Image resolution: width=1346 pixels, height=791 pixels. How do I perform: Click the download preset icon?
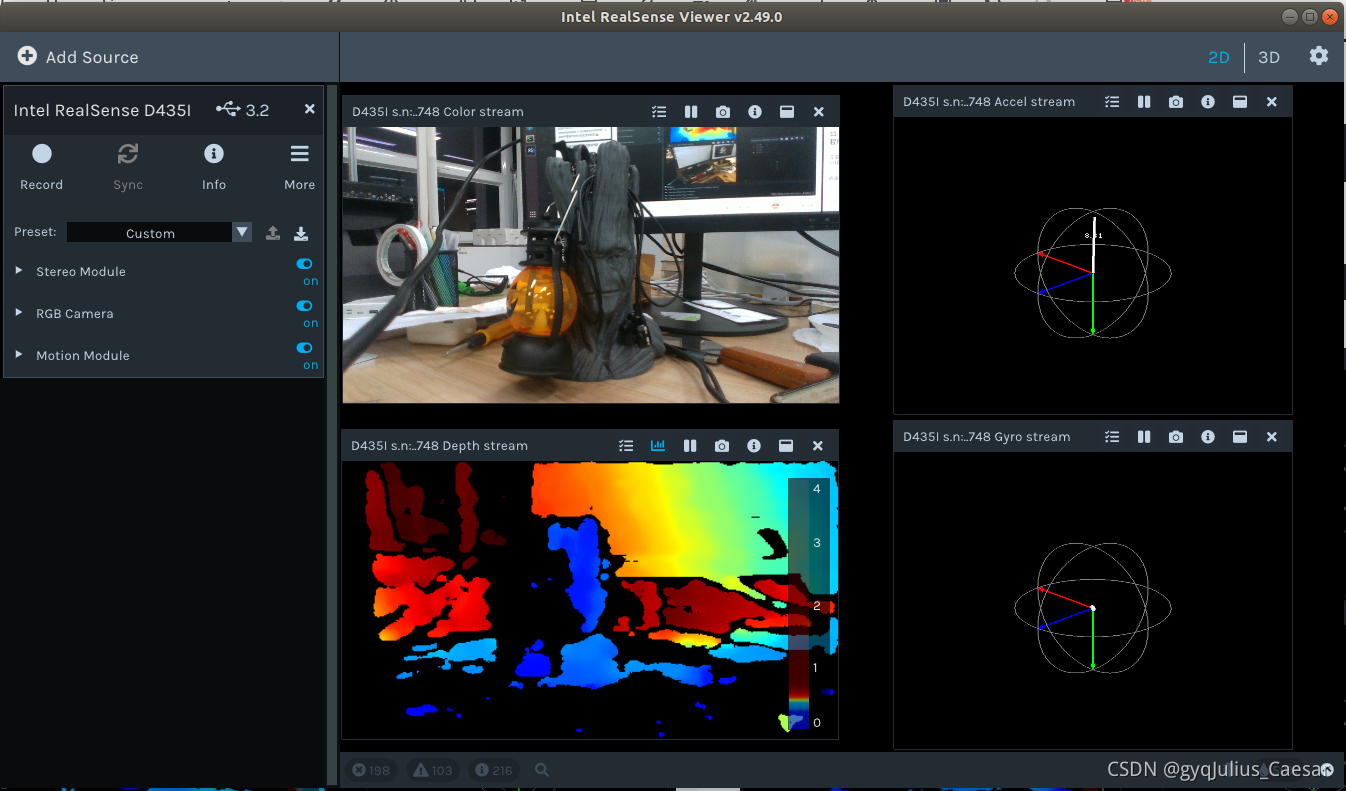click(301, 233)
